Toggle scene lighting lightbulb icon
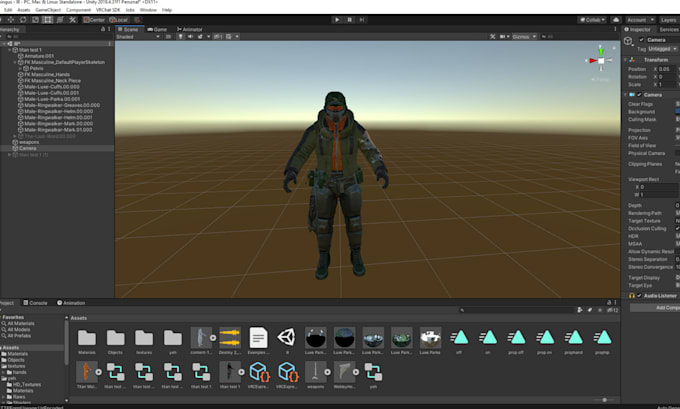The width and height of the screenshot is (680, 409). click(x=180, y=37)
